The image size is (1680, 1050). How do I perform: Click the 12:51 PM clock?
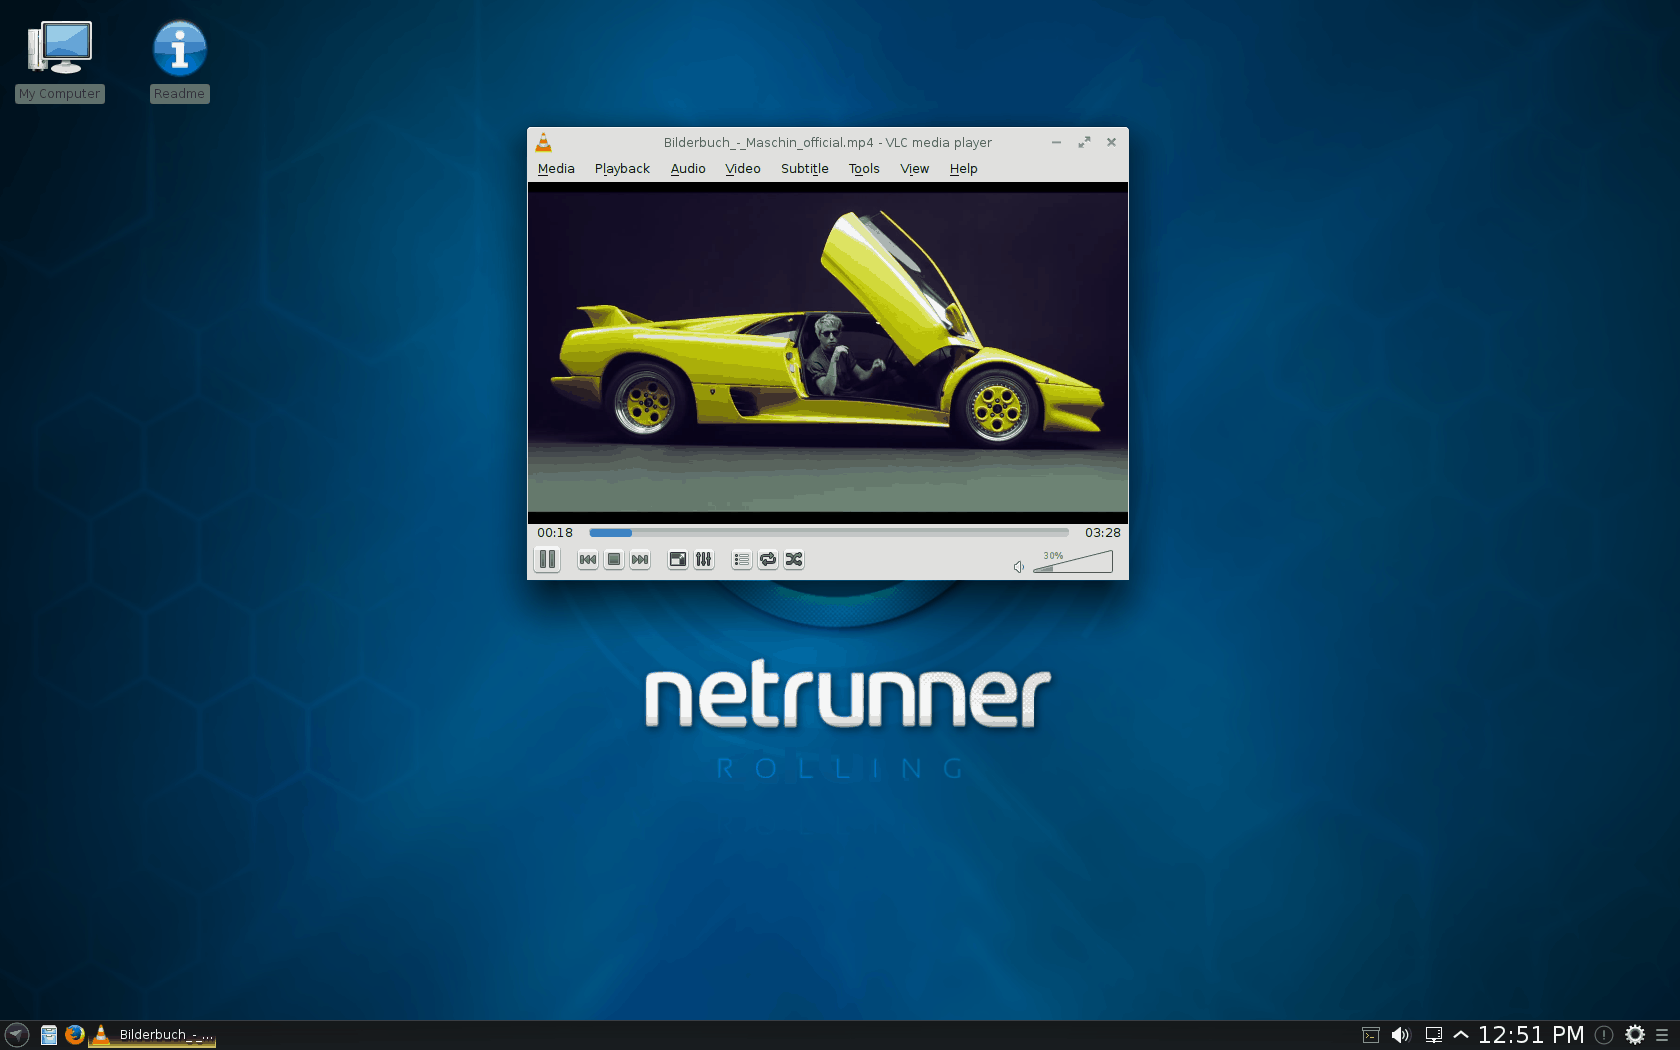pyautogui.click(x=1531, y=1035)
